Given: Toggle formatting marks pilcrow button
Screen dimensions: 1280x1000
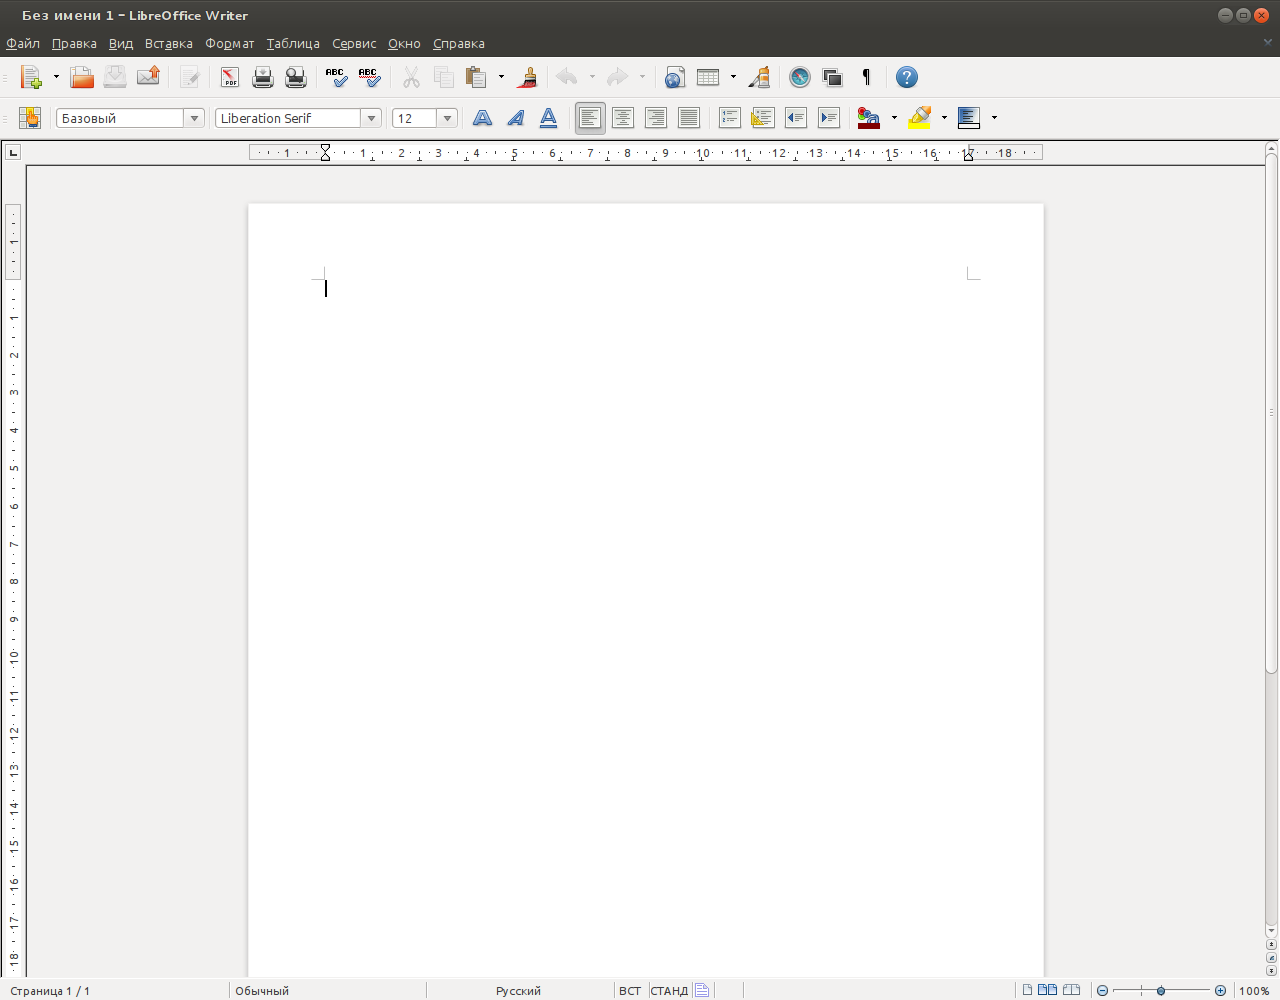Looking at the screenshot, I should tap(866, 77).
